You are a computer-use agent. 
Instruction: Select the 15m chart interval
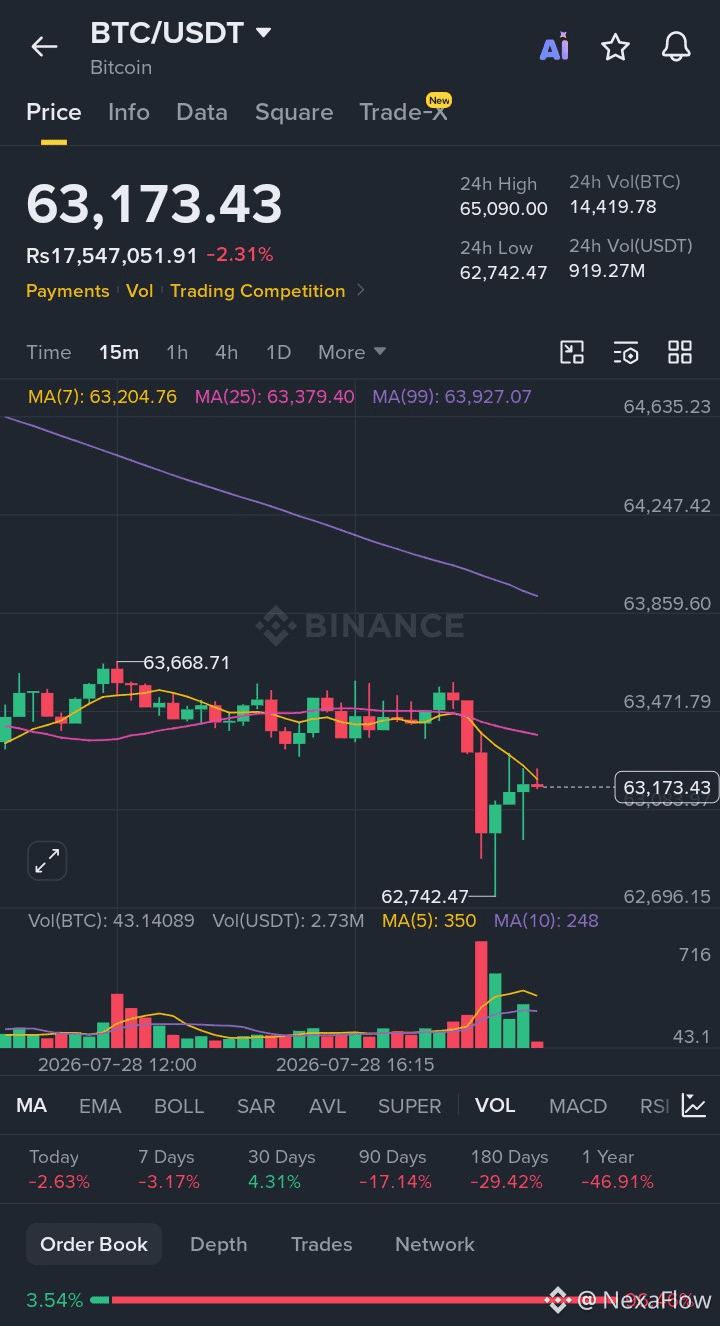(119, 352)
